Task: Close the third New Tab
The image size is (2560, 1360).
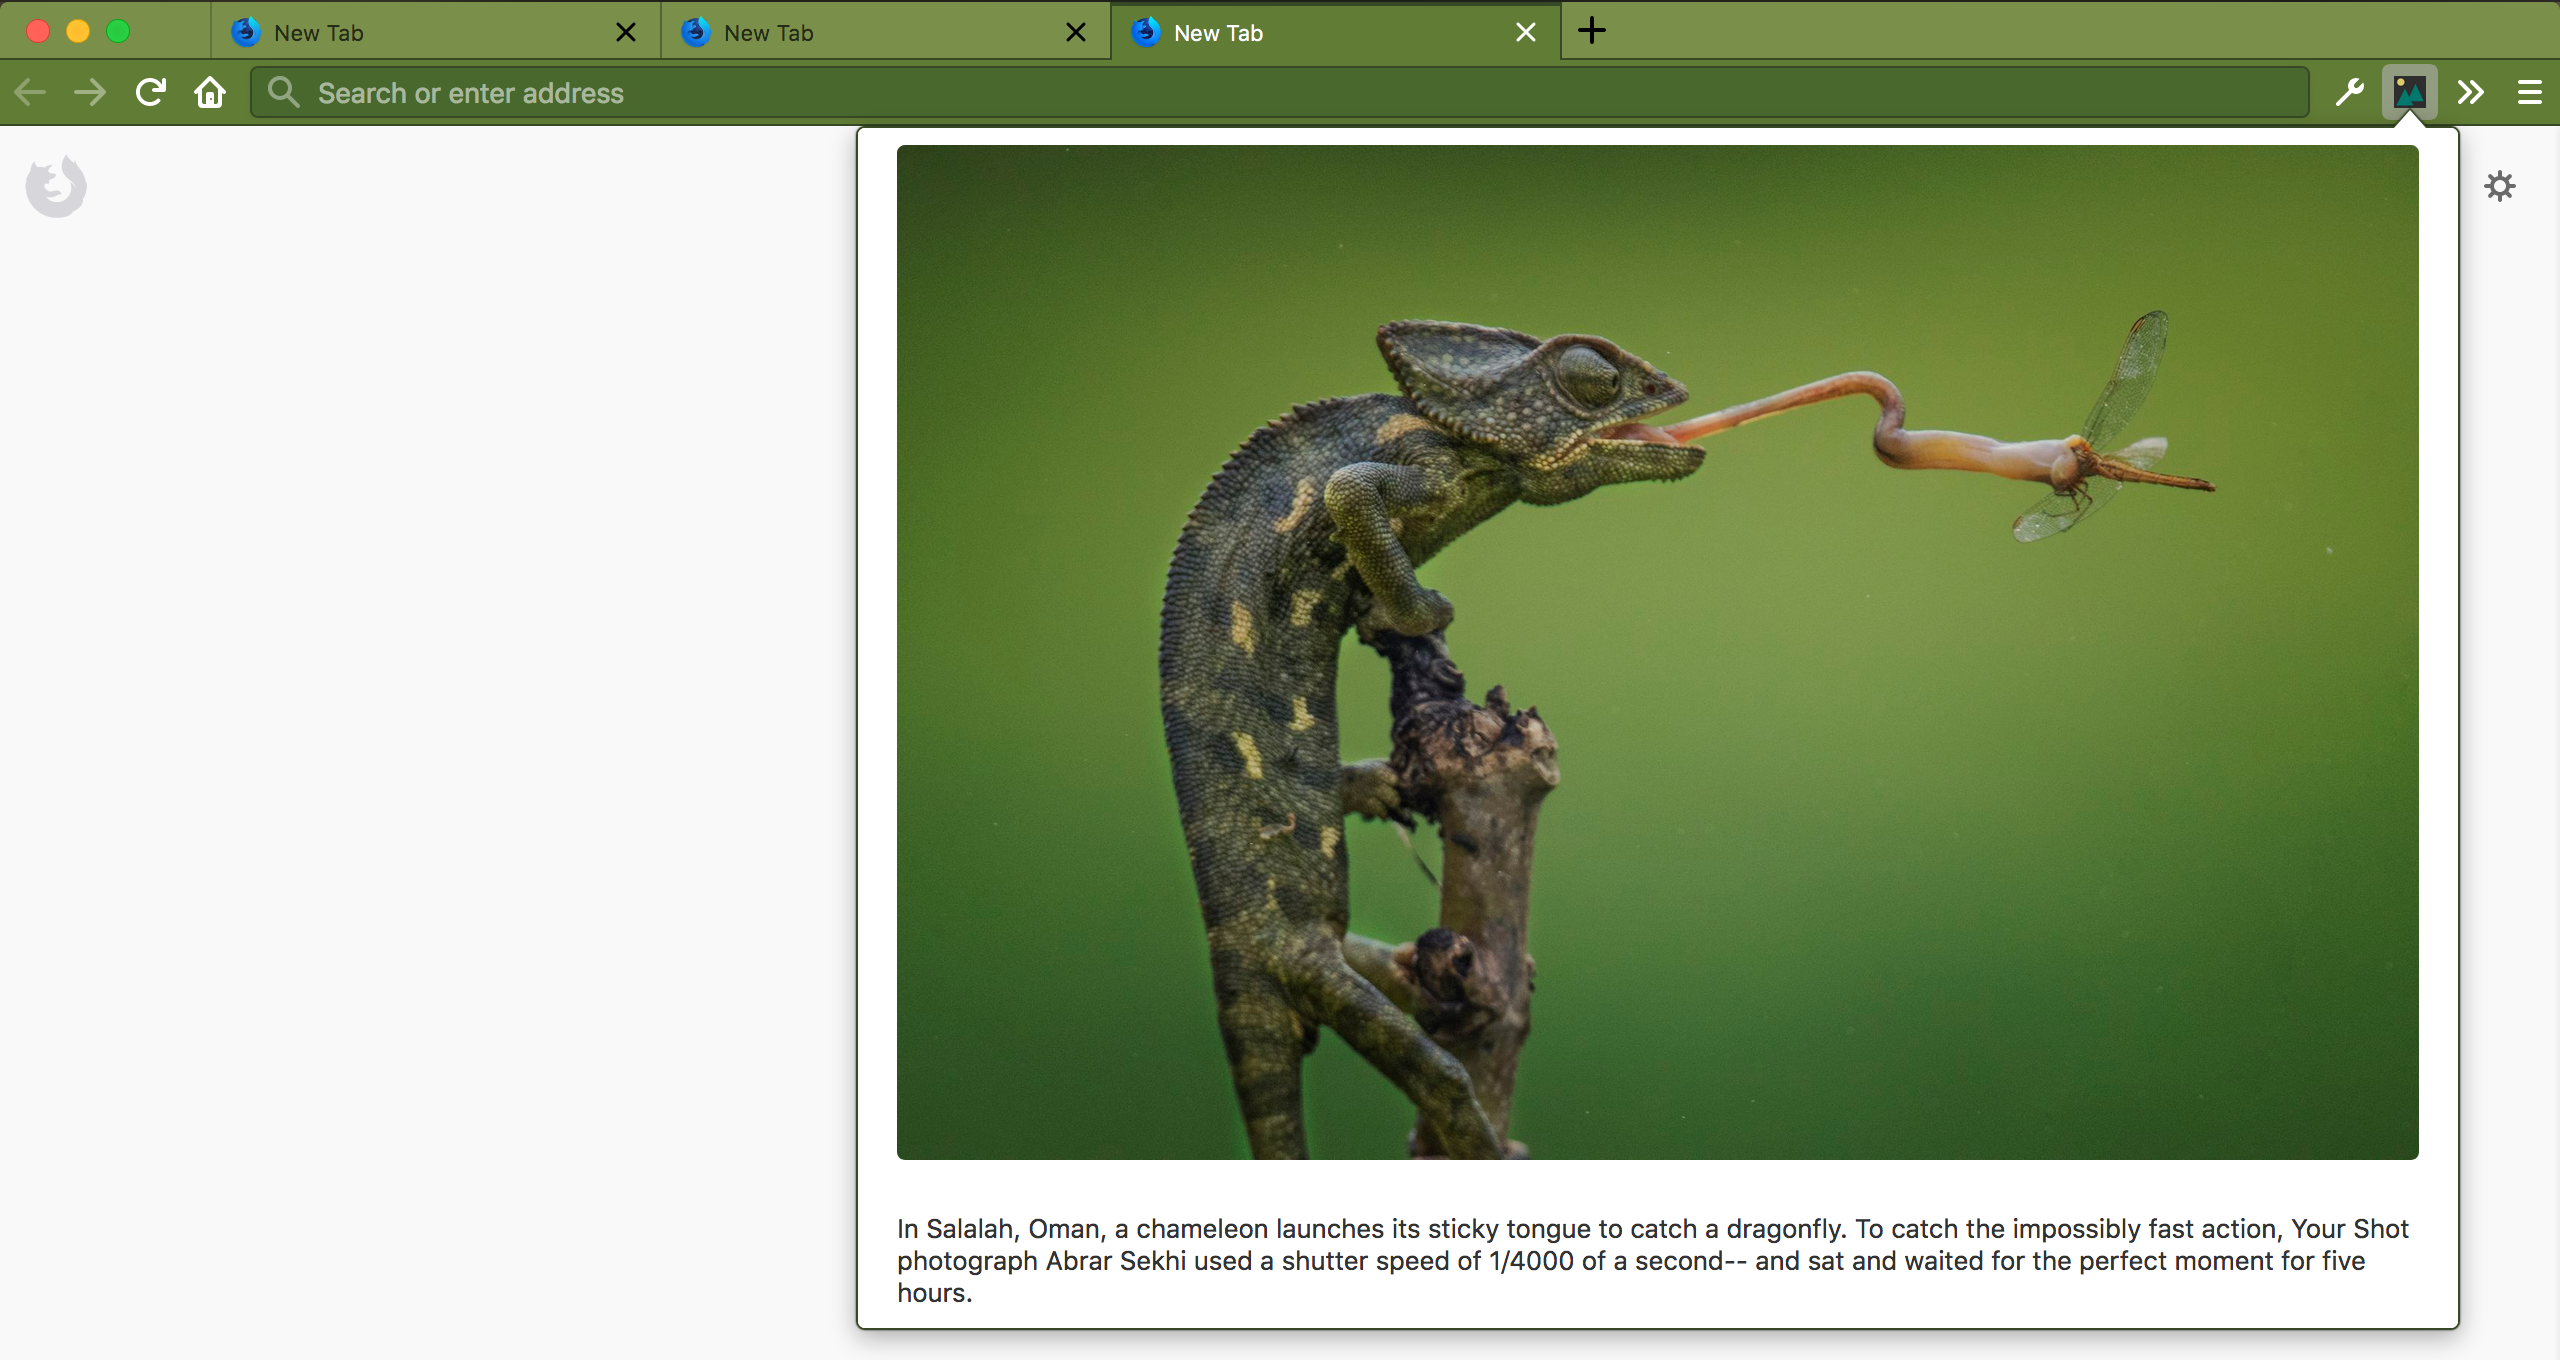Action: tap(1526, 33)
